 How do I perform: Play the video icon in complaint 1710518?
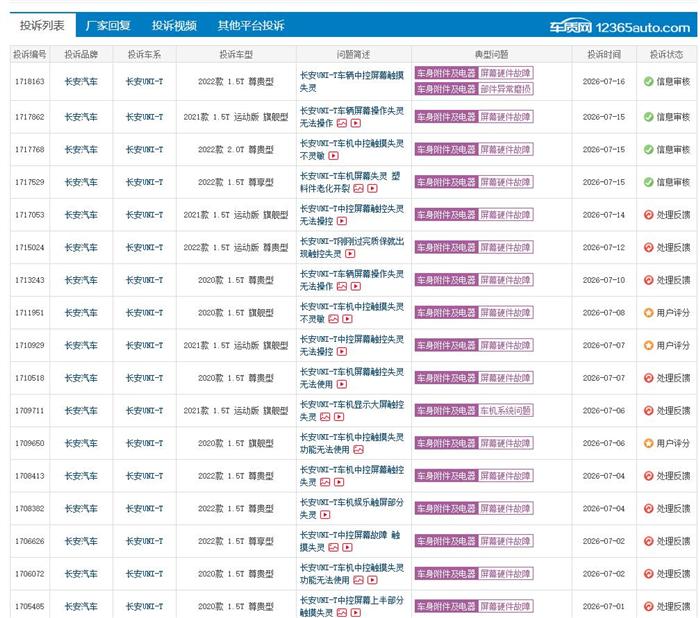(x=342, y=384)
